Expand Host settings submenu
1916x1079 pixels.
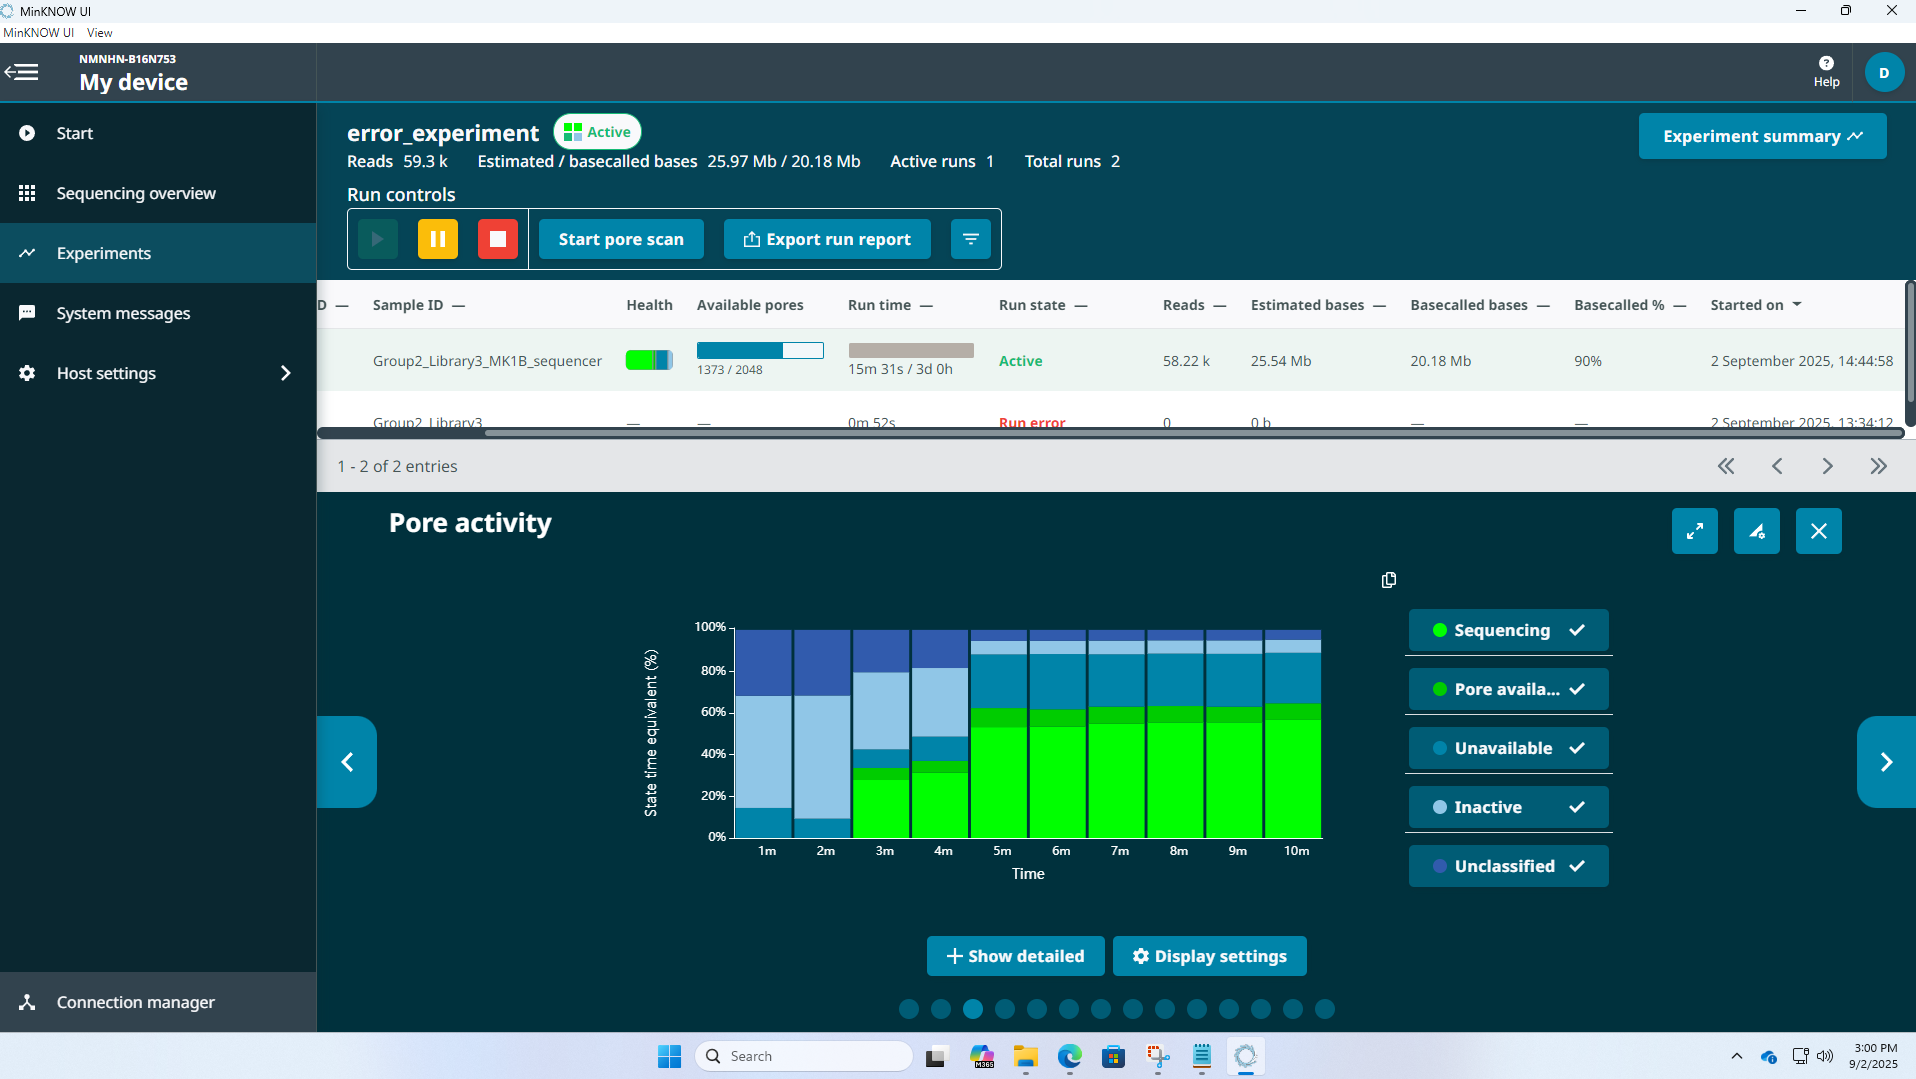[285, 373]
